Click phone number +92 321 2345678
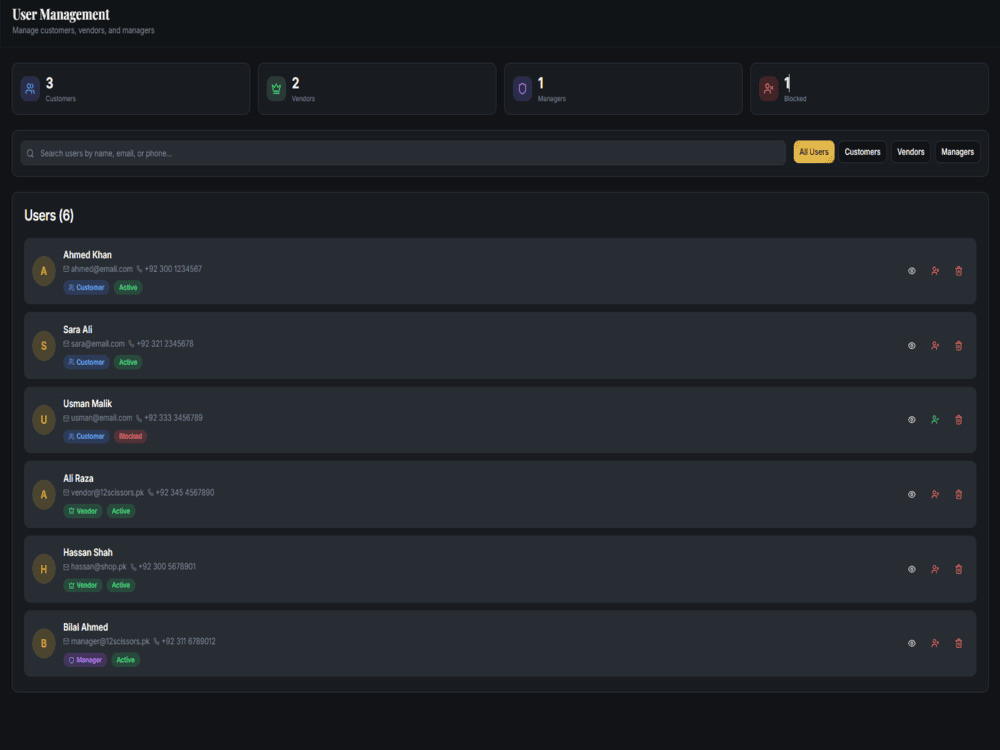This screenshot has height=750, width=1000. click(165, 344)
